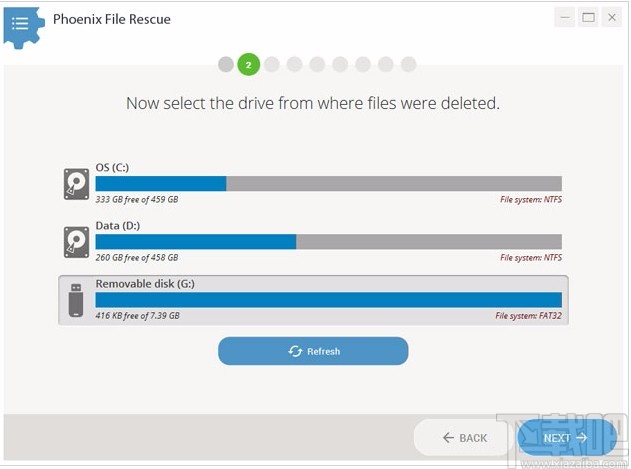Click the OS (C:) hard drive icon
This screenshot has width=631, height=469.
pyautogui.click(x=76, y=183)
